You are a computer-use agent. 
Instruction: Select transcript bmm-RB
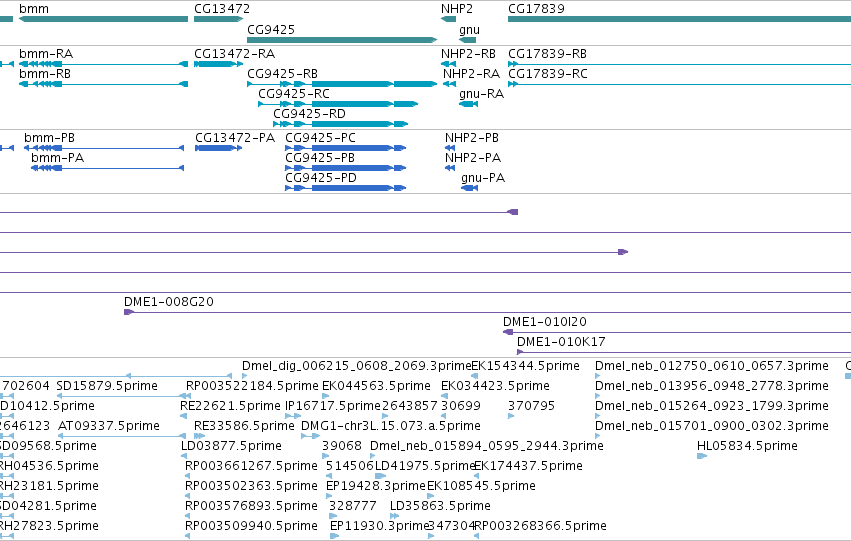point(45,74)
